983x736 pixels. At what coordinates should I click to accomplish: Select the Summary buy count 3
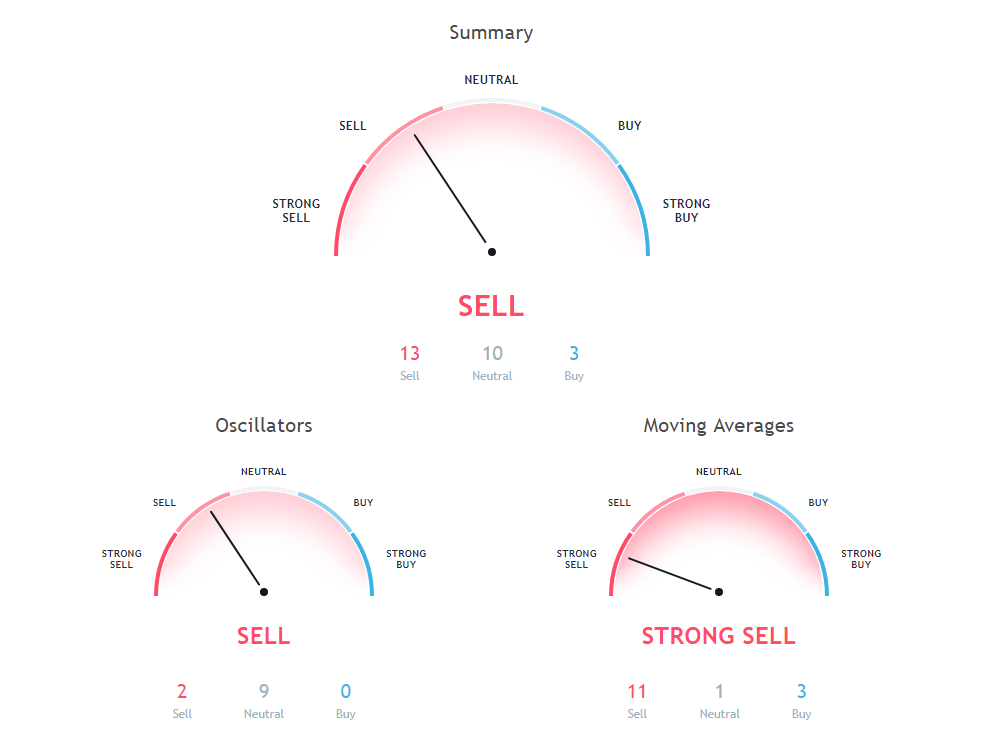coord(574,353)
